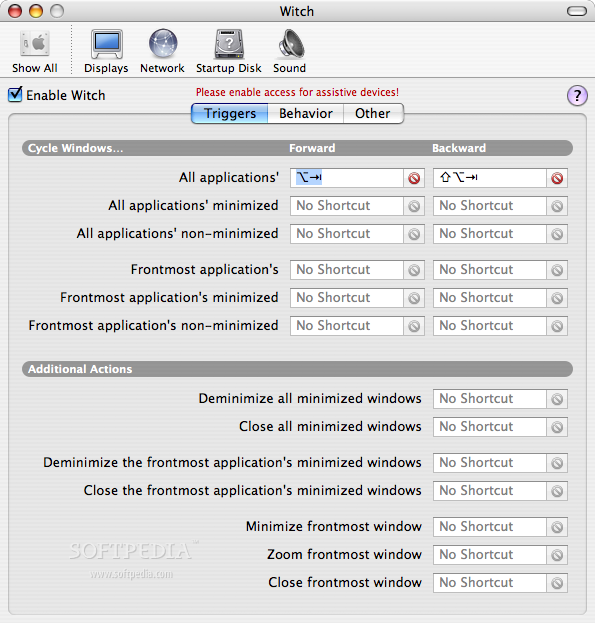Set Close the frontmost application's minimized windows field
Screen dimensions: 595x623
490,491
